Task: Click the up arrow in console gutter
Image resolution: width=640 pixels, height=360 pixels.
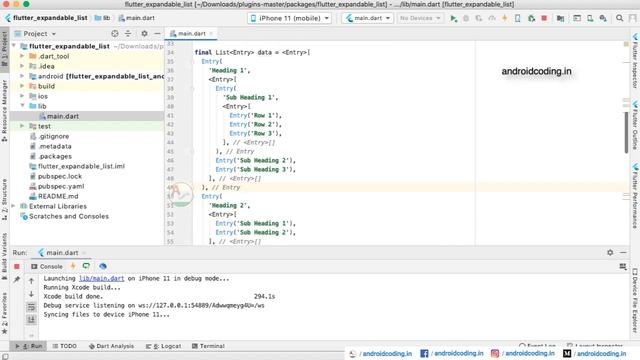Action: [31, 280]
